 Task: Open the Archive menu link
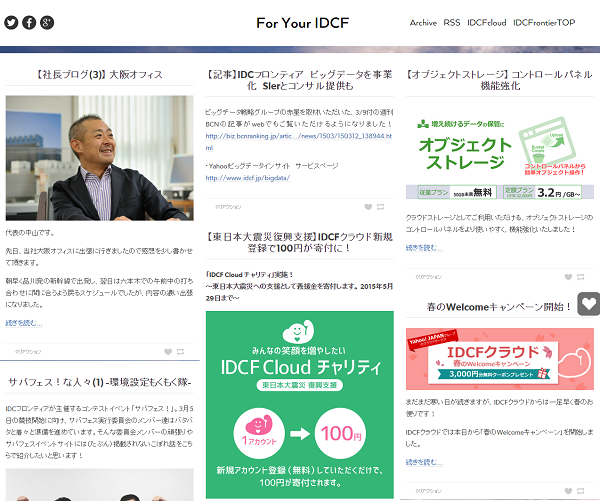pos(423,23)
